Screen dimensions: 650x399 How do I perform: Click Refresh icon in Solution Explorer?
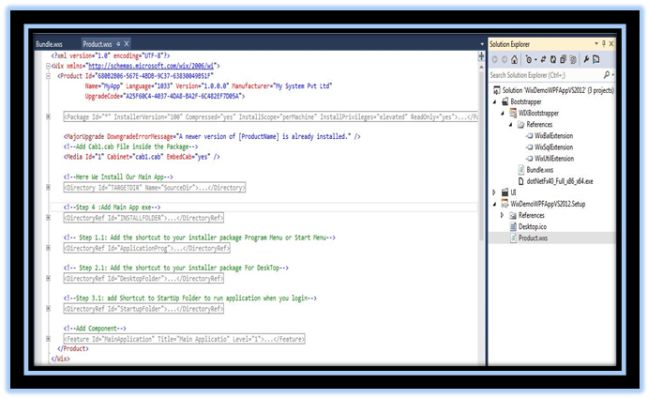tap(553, 60)
